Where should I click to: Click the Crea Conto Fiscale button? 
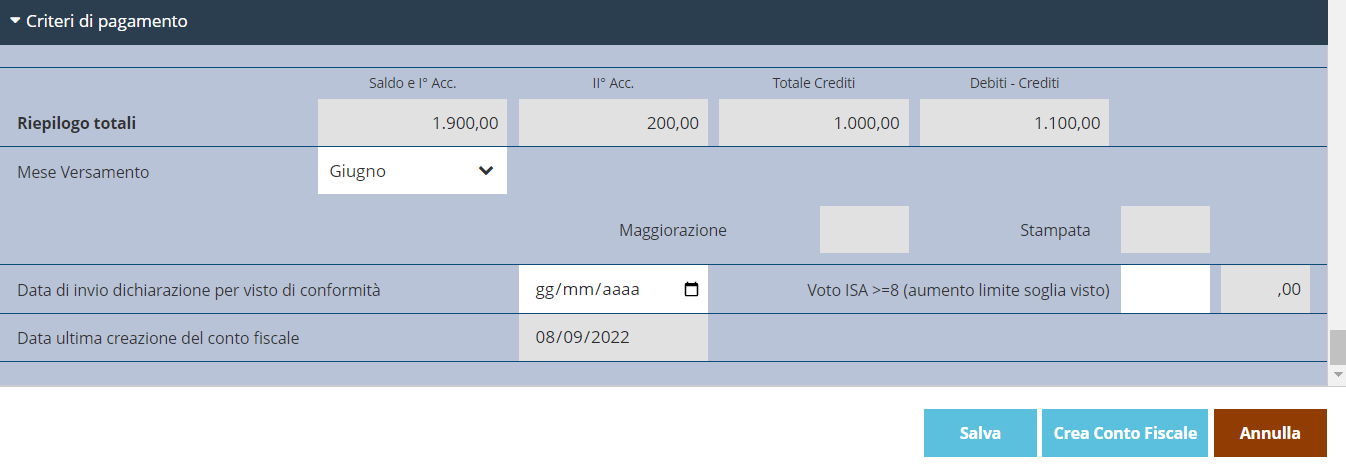pyautogui.click(x=1125, y=433)
